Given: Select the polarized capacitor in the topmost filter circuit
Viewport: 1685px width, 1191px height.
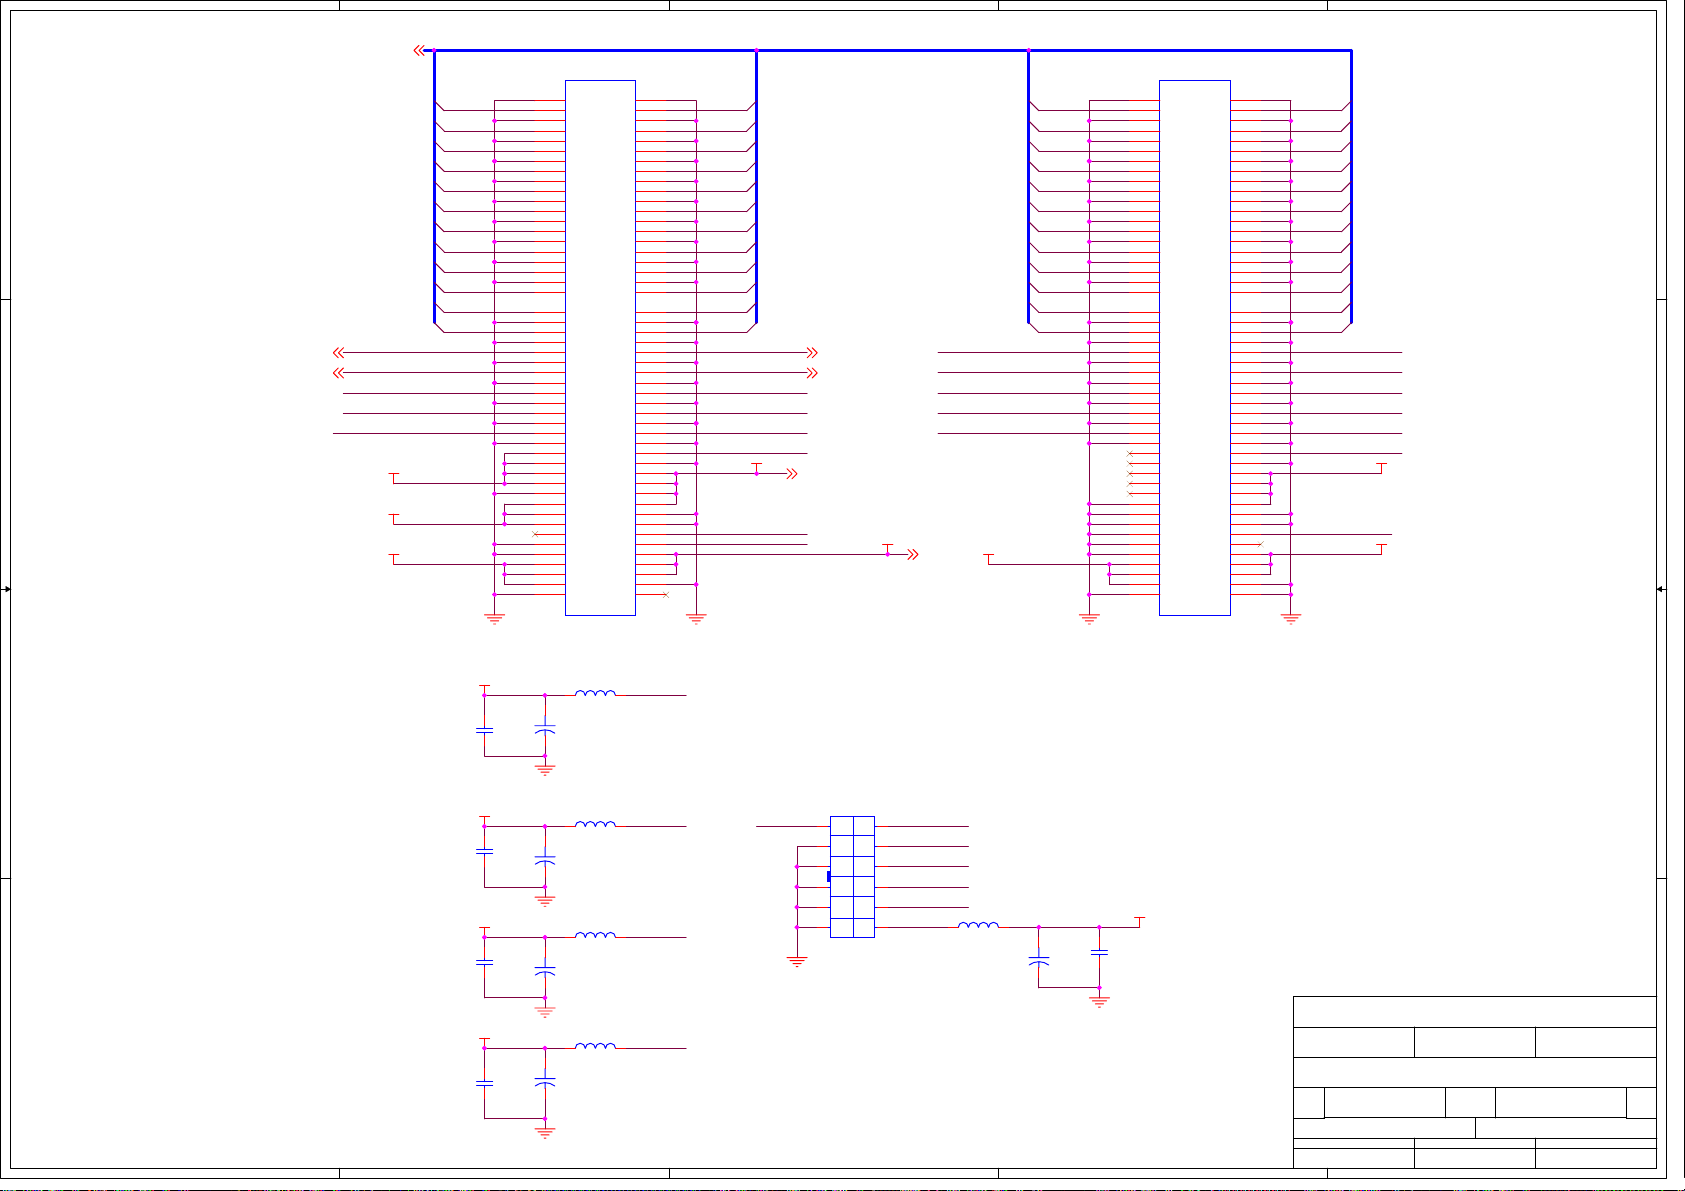Looking at the screenshot, I should click(545, 730).
